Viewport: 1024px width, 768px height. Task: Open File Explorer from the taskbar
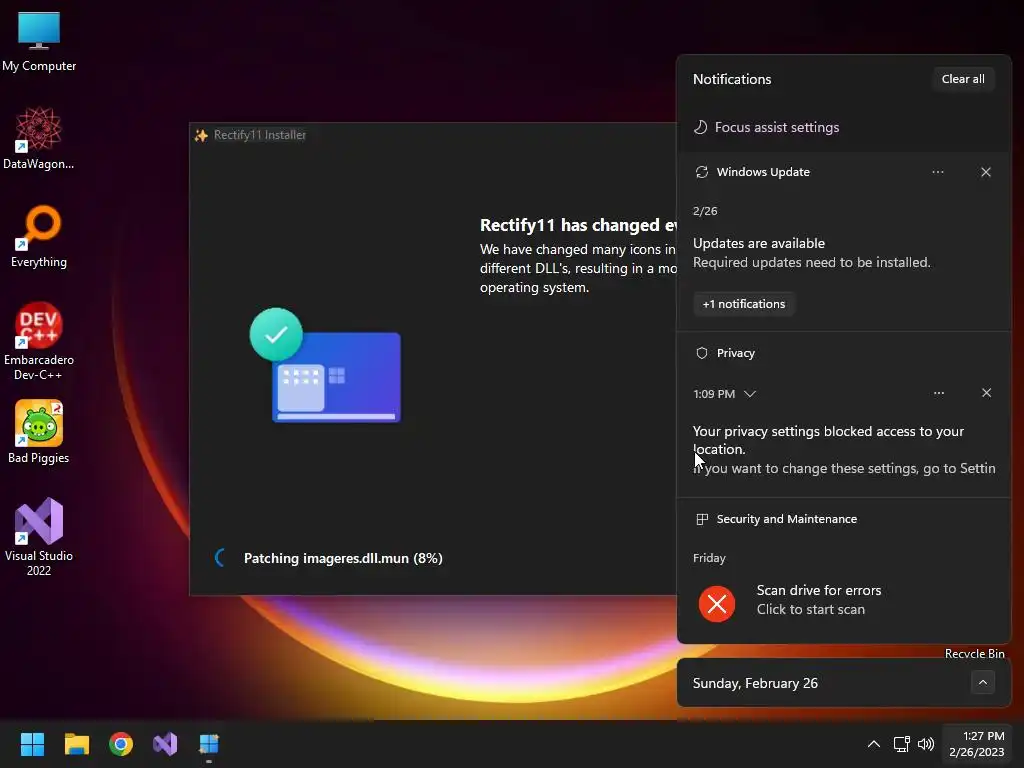pyautogui.click(x=76, y=744)
